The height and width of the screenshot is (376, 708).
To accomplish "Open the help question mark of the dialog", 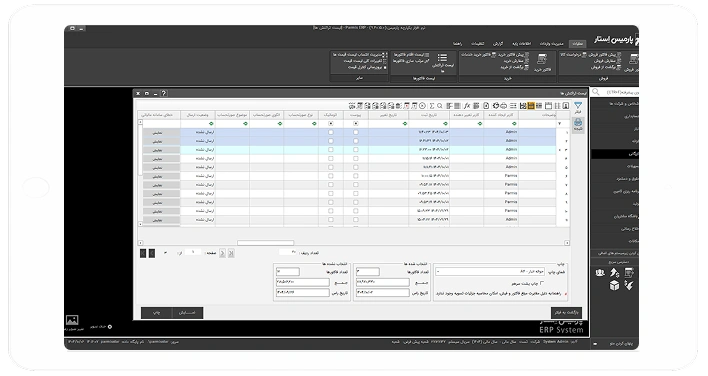I will point(163,93).
